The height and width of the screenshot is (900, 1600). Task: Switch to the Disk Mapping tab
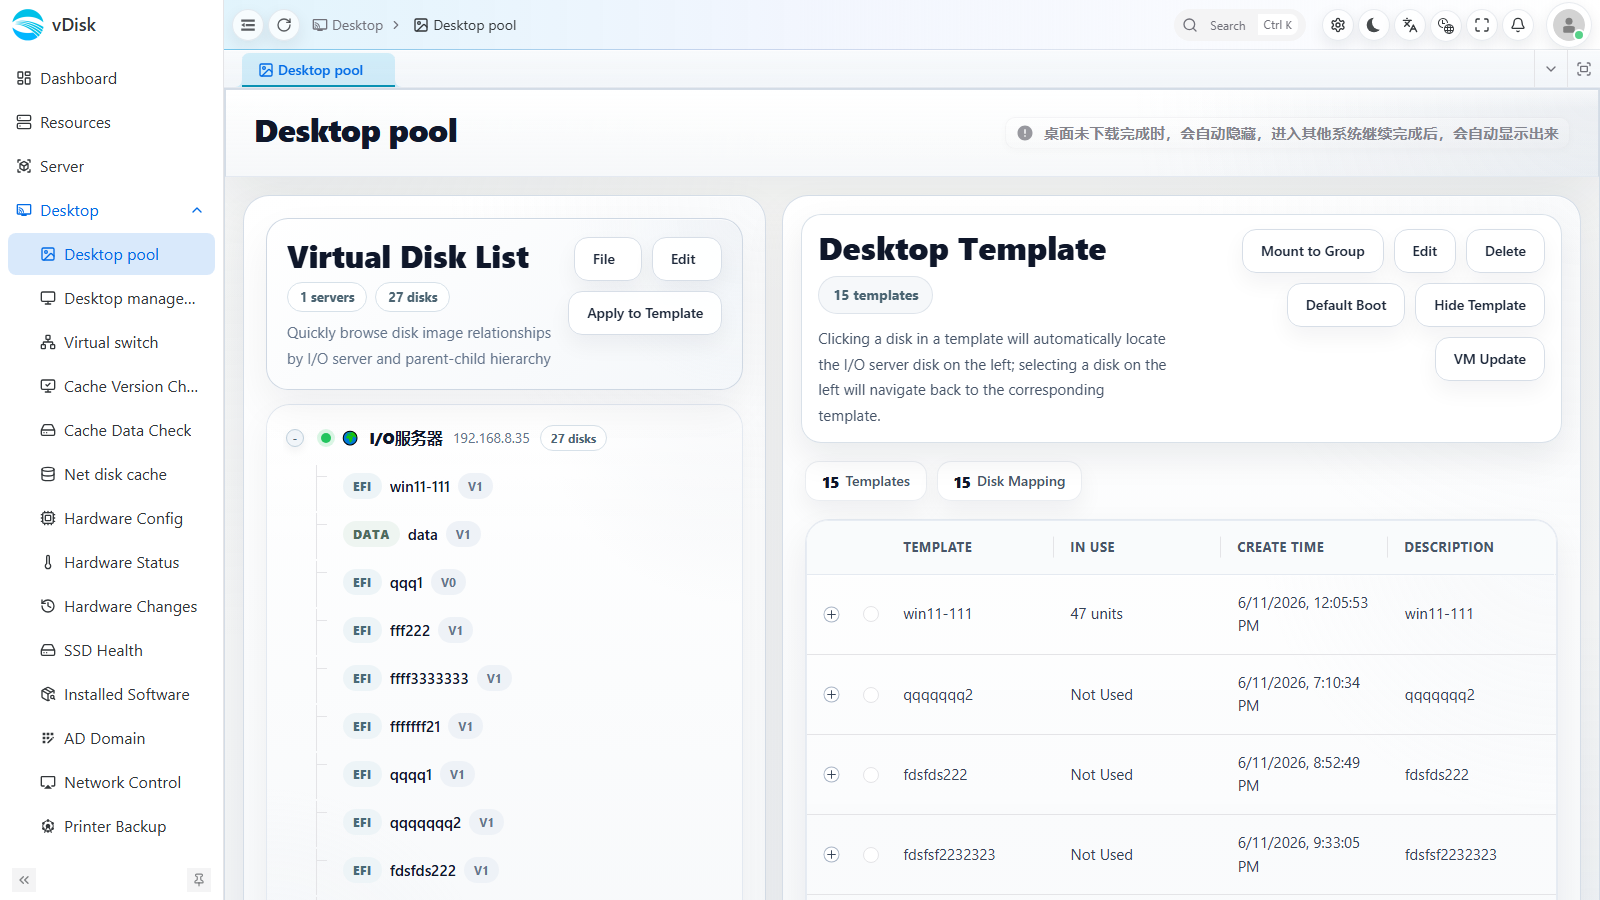click(1009, 481)
